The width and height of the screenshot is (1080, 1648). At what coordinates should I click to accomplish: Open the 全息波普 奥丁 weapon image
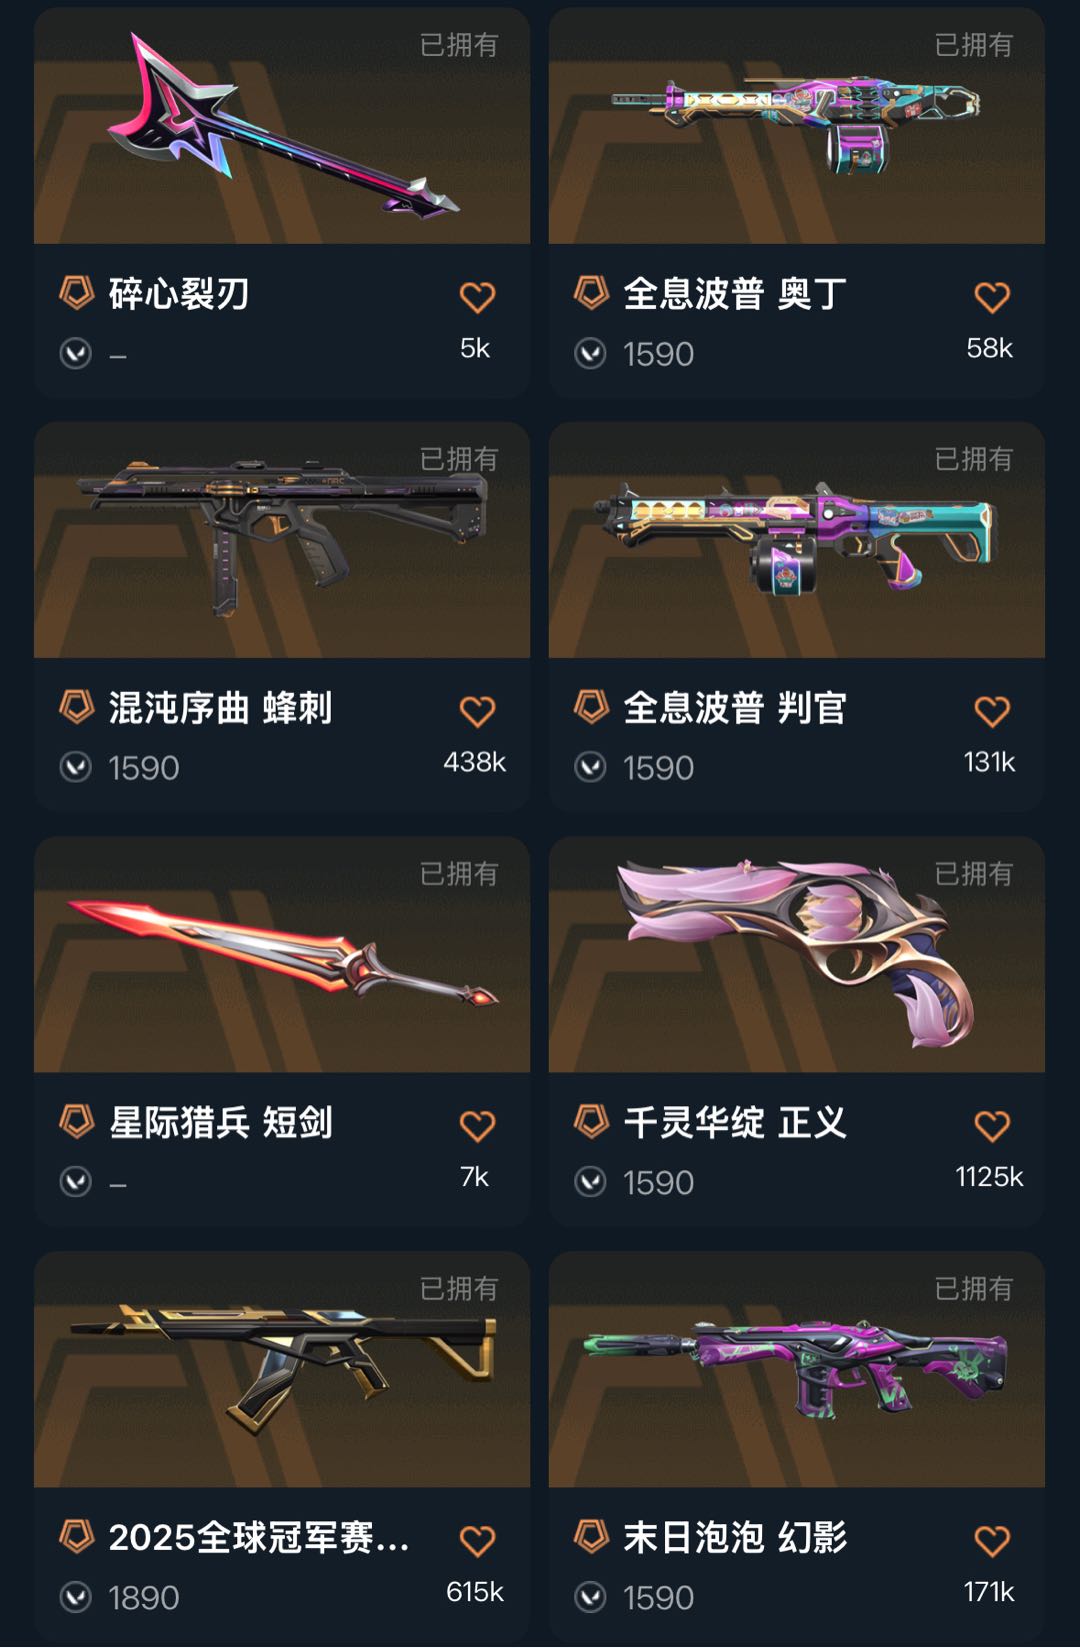797,126
